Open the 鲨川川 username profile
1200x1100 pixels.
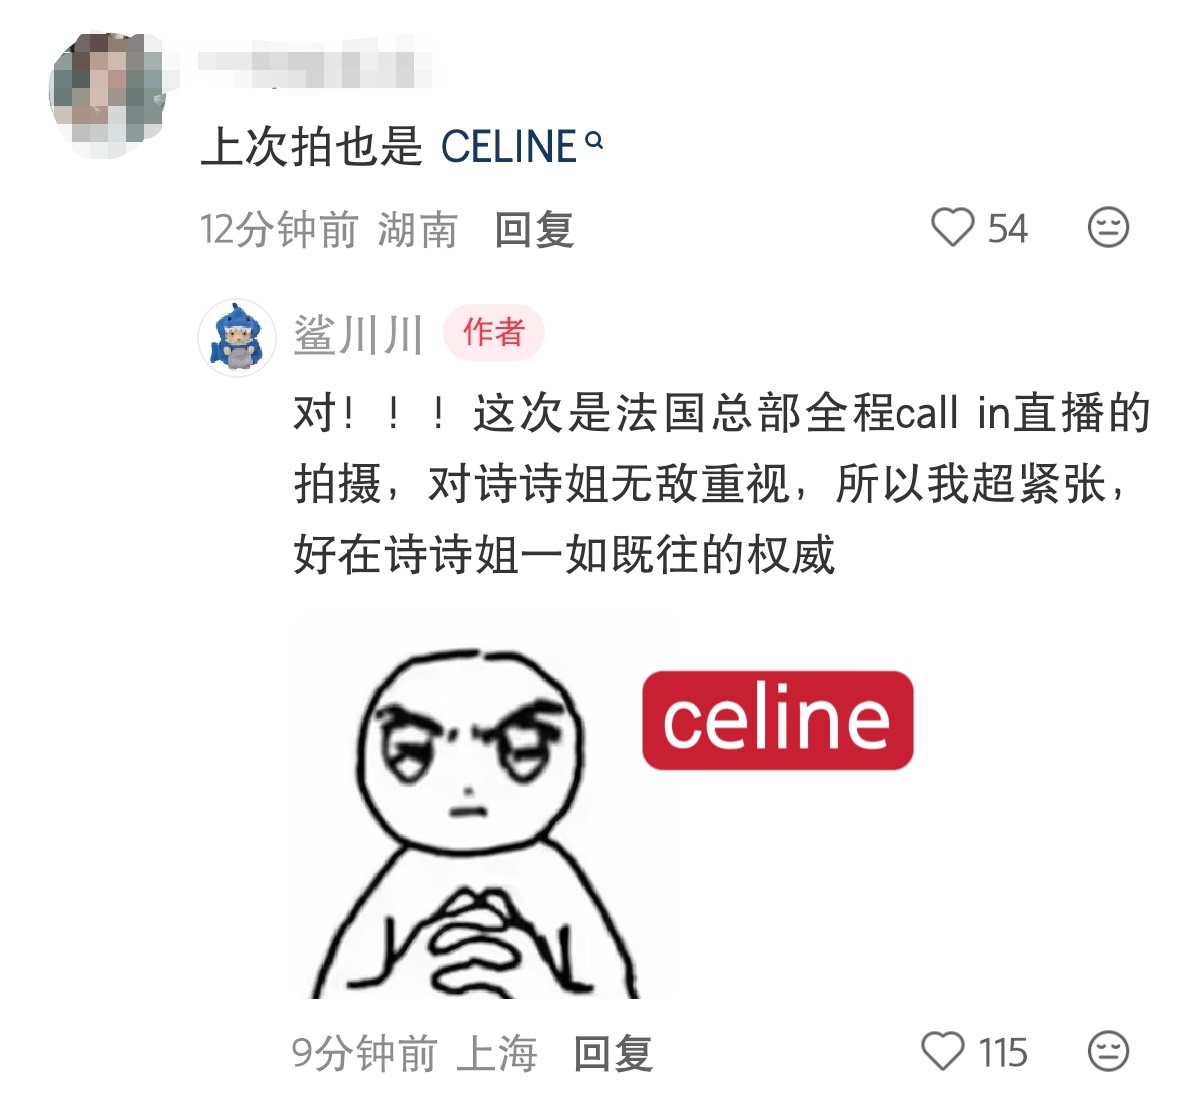[359, 335]
